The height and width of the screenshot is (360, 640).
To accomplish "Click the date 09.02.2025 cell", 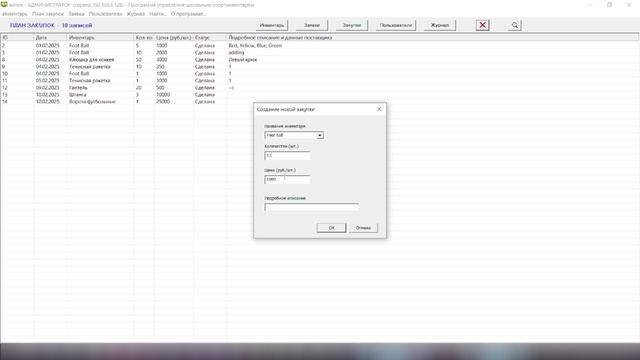I will pyautogui.click(x=47, y=88).
